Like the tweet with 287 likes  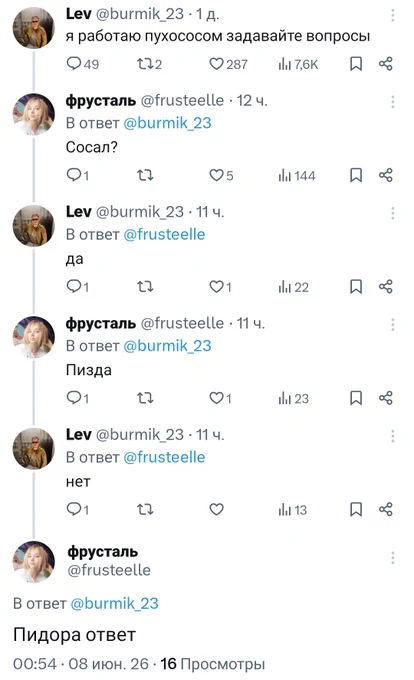228,64
